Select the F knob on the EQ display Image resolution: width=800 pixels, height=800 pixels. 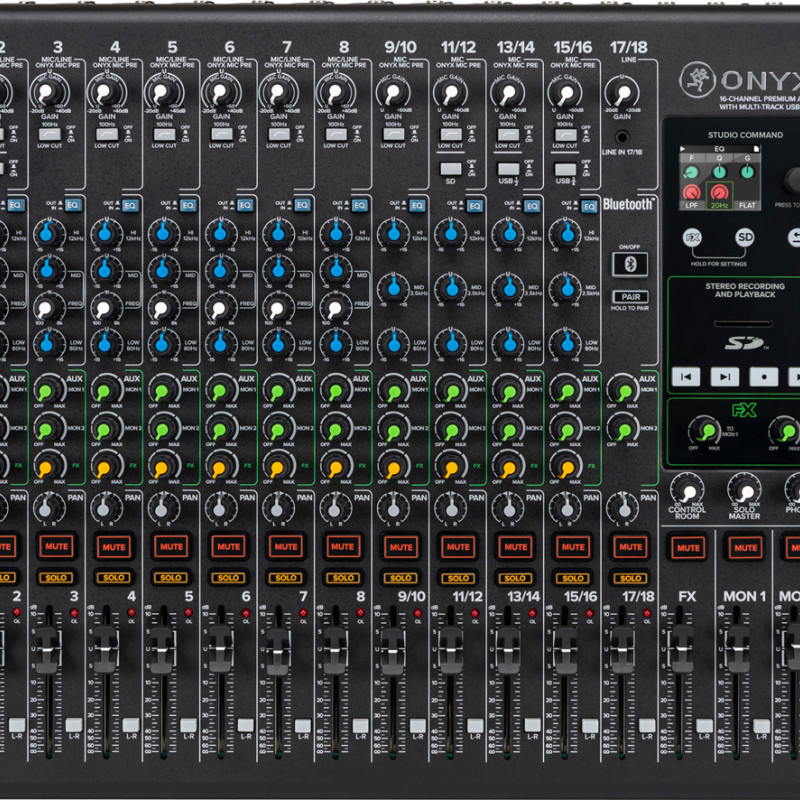[691, 172]
